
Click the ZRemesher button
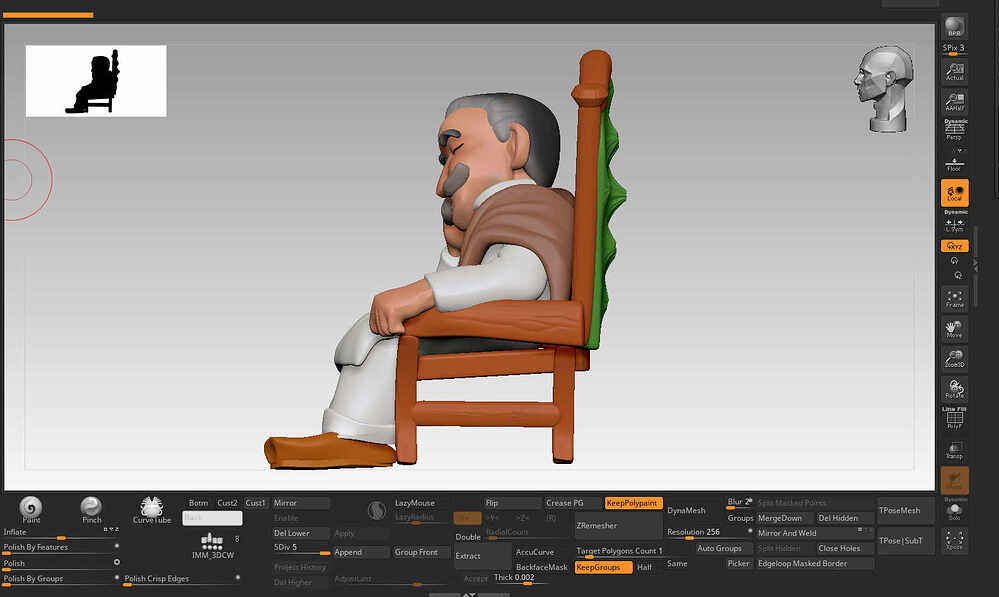(619, 526)
